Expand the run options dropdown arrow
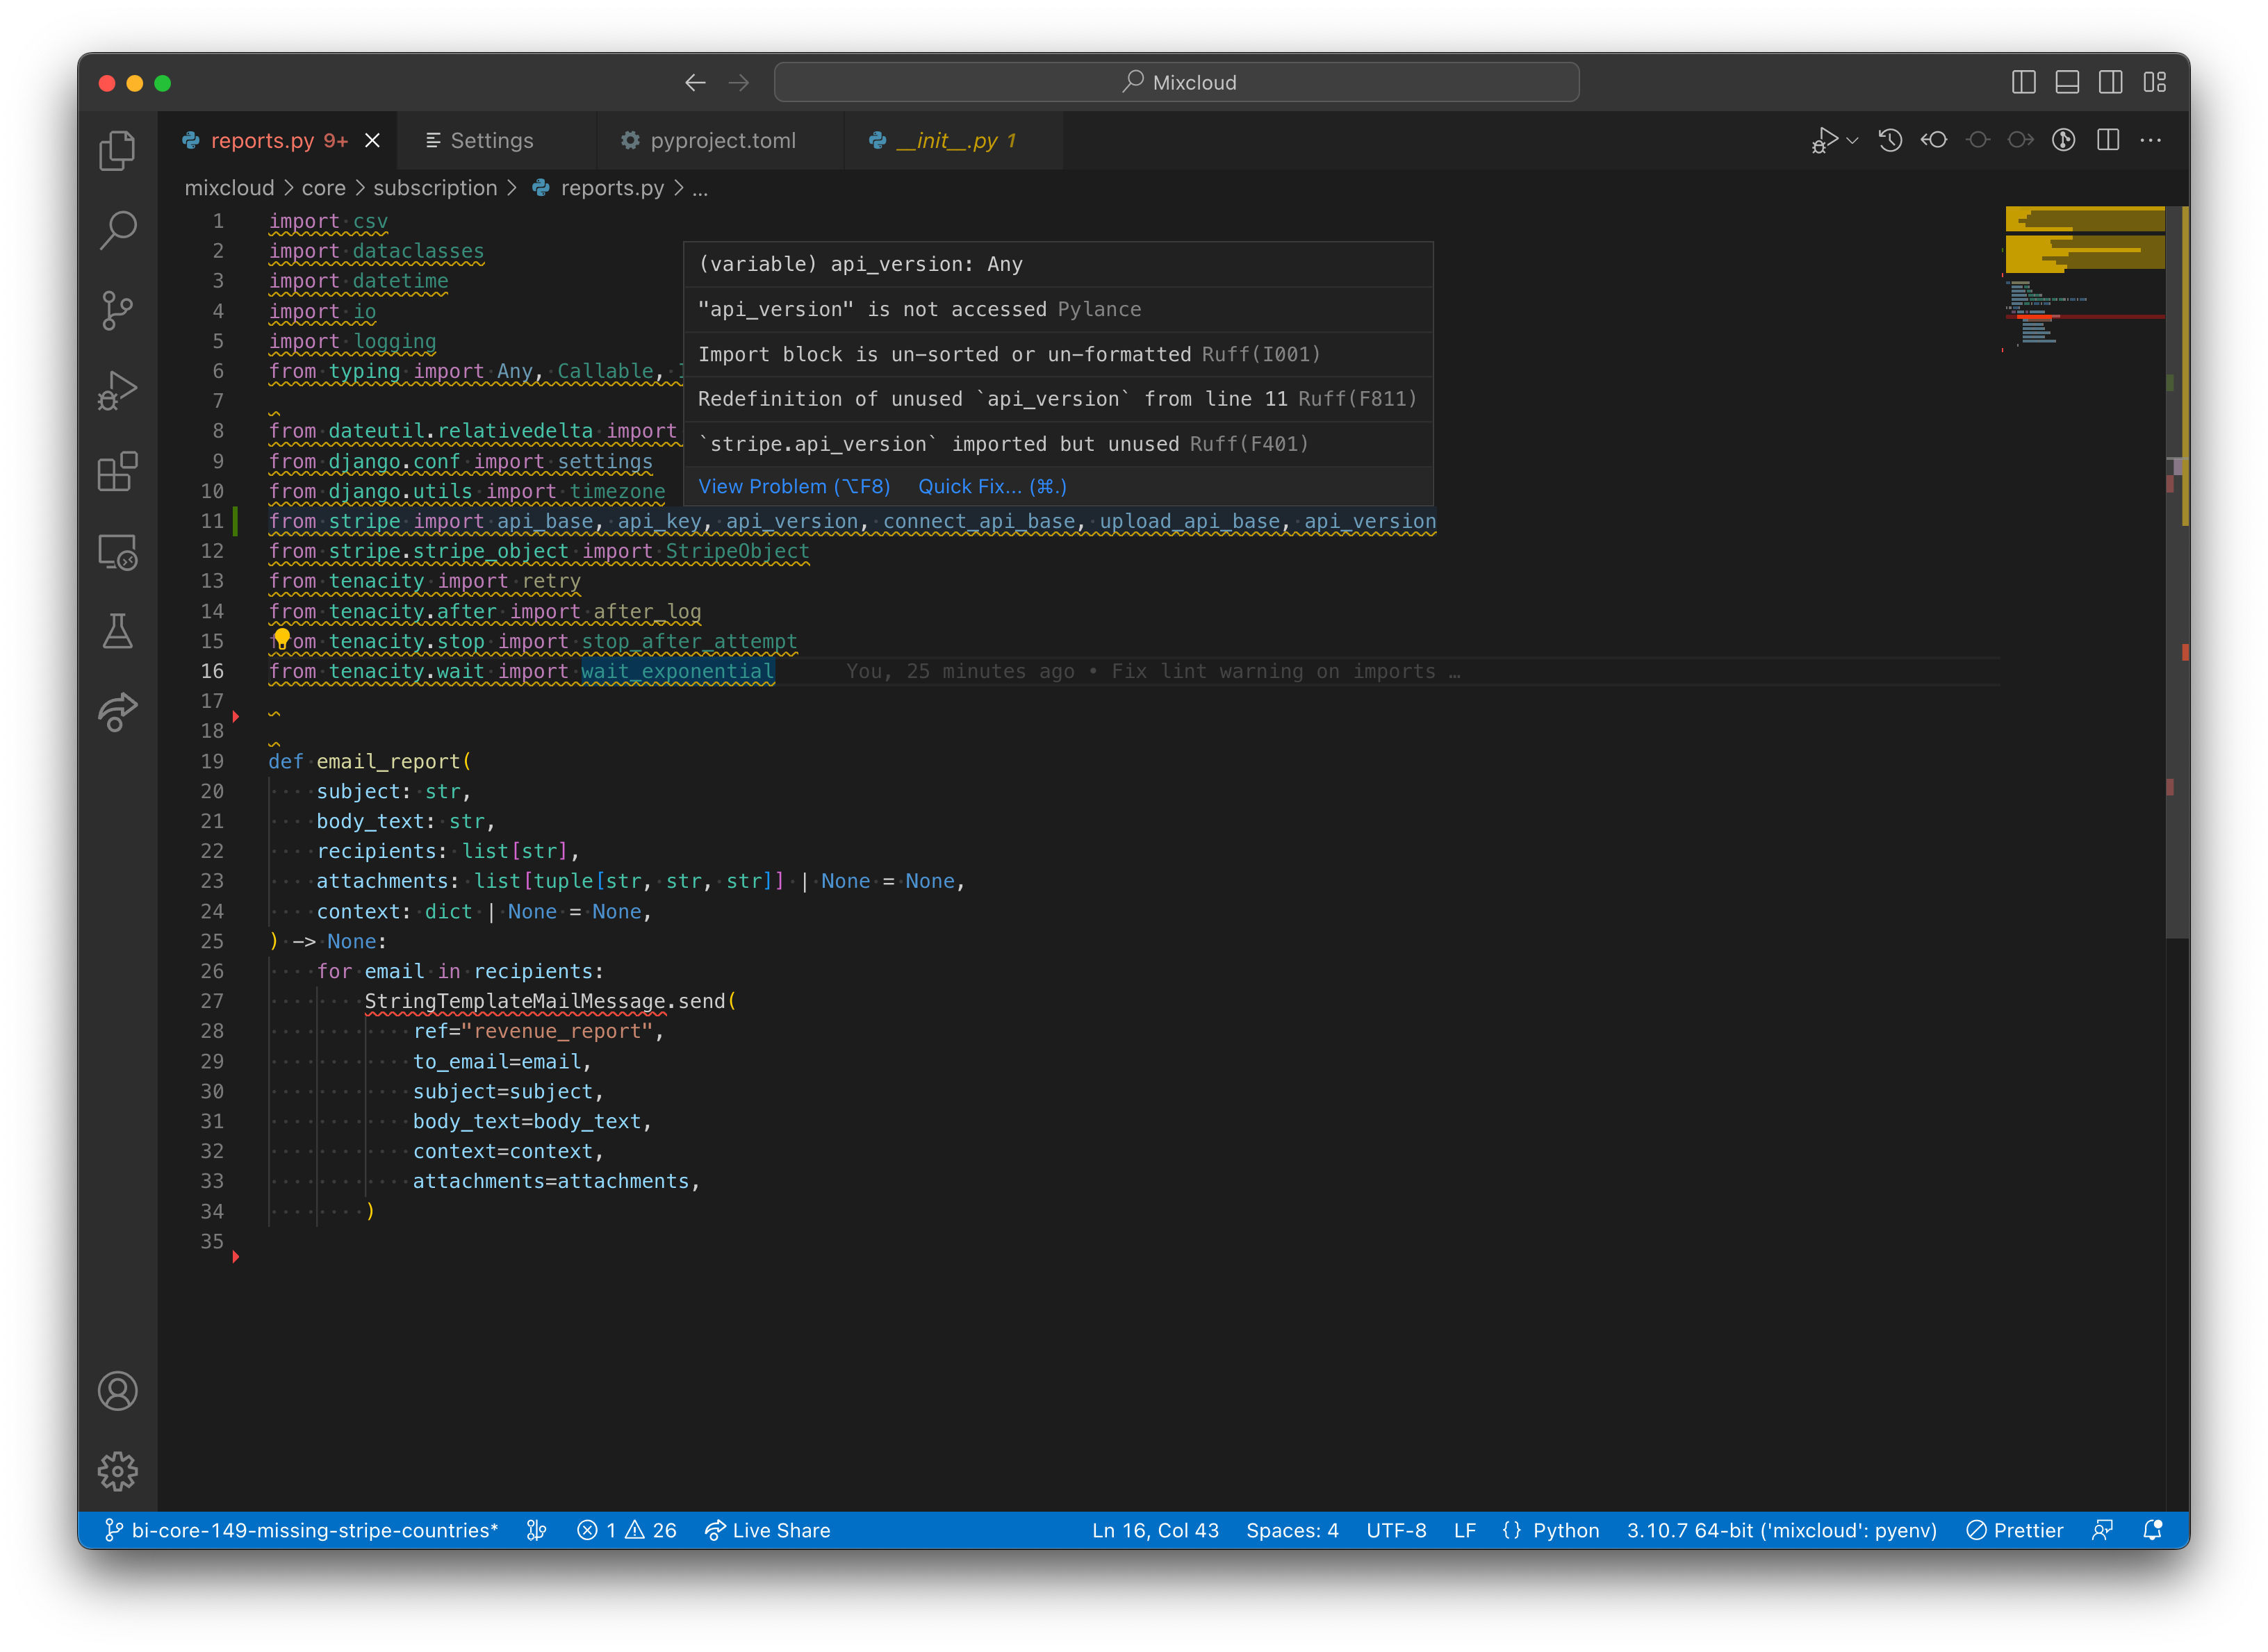This screenshot has width=2268, height=1652. (x=1853, y=141)
